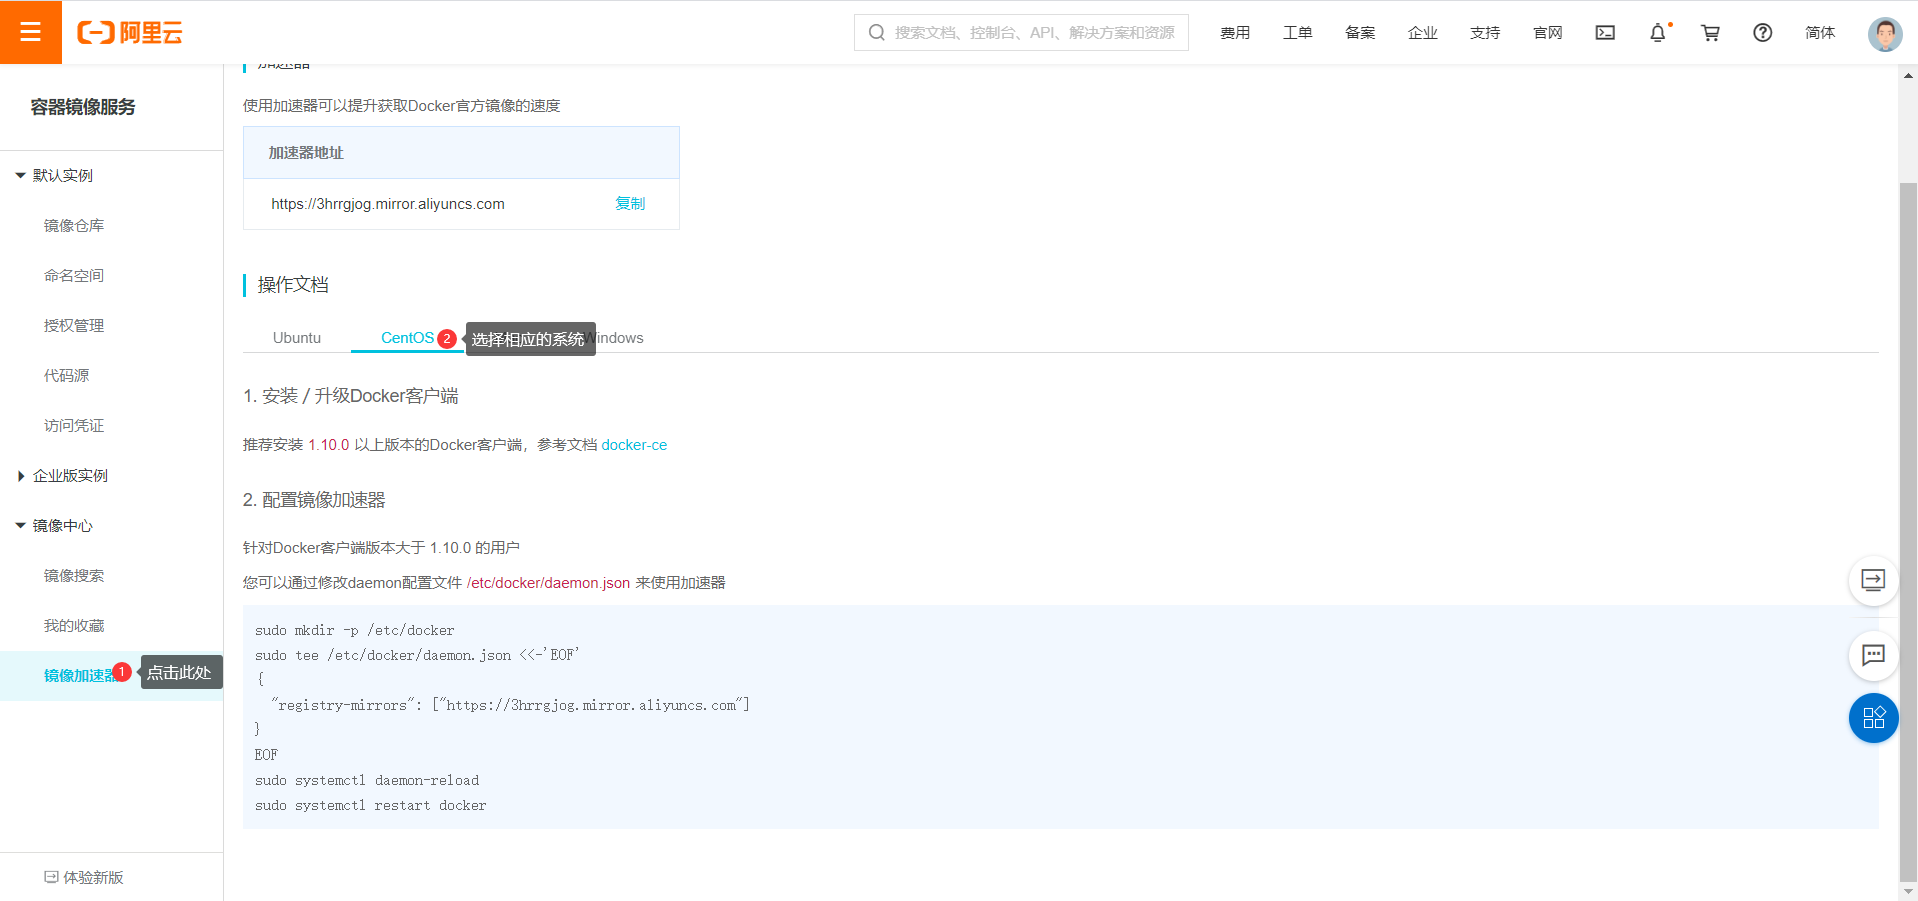Click the scrollbar up arrow
The width and height of the screenshot is (1918, 901).
point(1908,74)
